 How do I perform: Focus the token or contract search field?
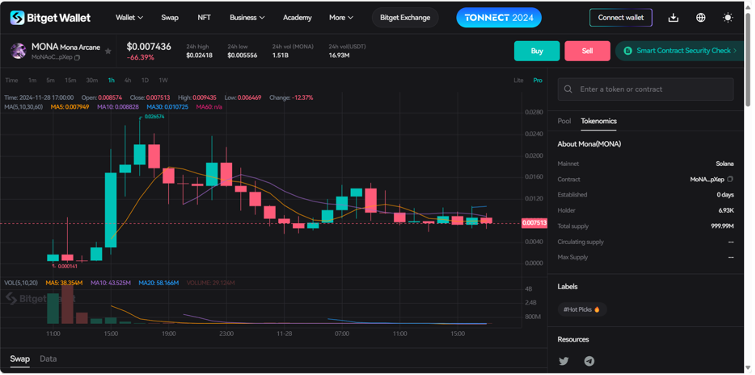646,90
